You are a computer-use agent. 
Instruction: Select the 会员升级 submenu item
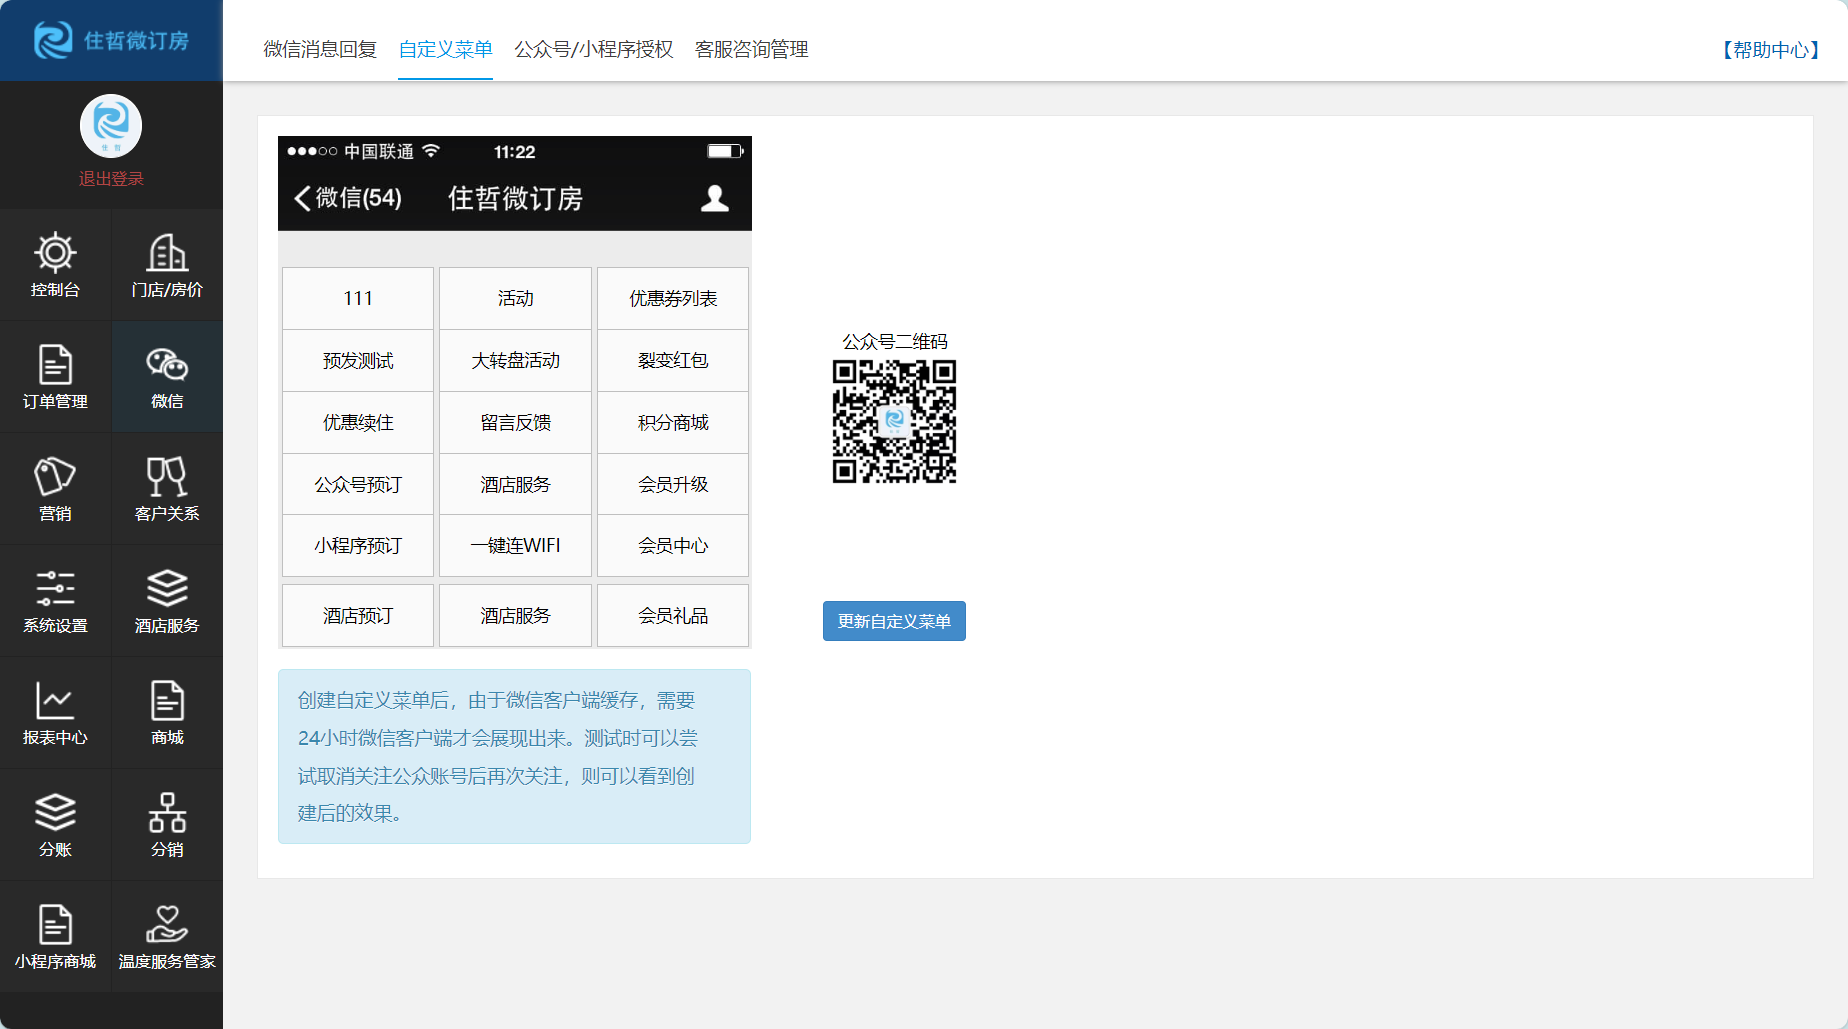[x=673, y=484]
